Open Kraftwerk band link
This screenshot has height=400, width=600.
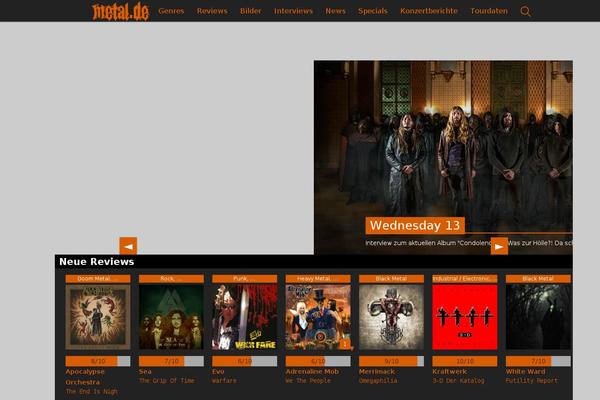[x=450, y=371]
